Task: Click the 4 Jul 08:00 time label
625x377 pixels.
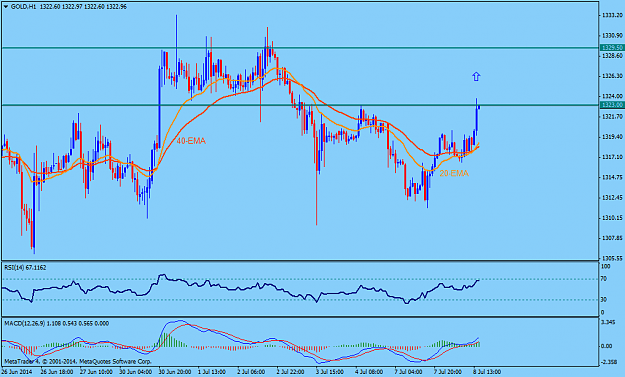Action: (x=370, y=372)
